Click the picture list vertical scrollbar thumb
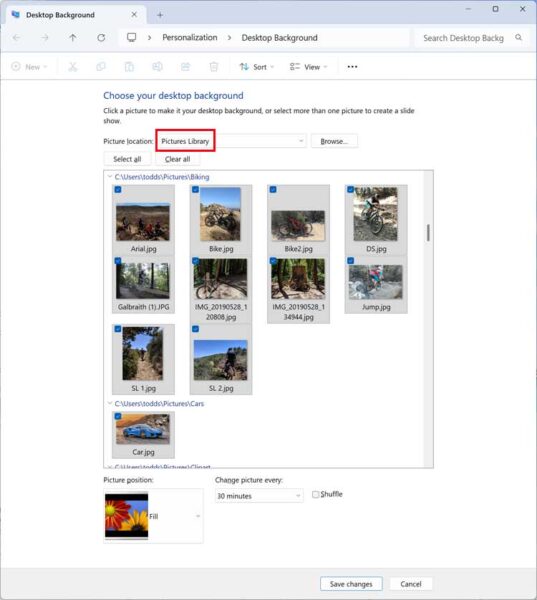Image resolution: width=537 pixels, height=600 pixels. (x=428, y=233)
